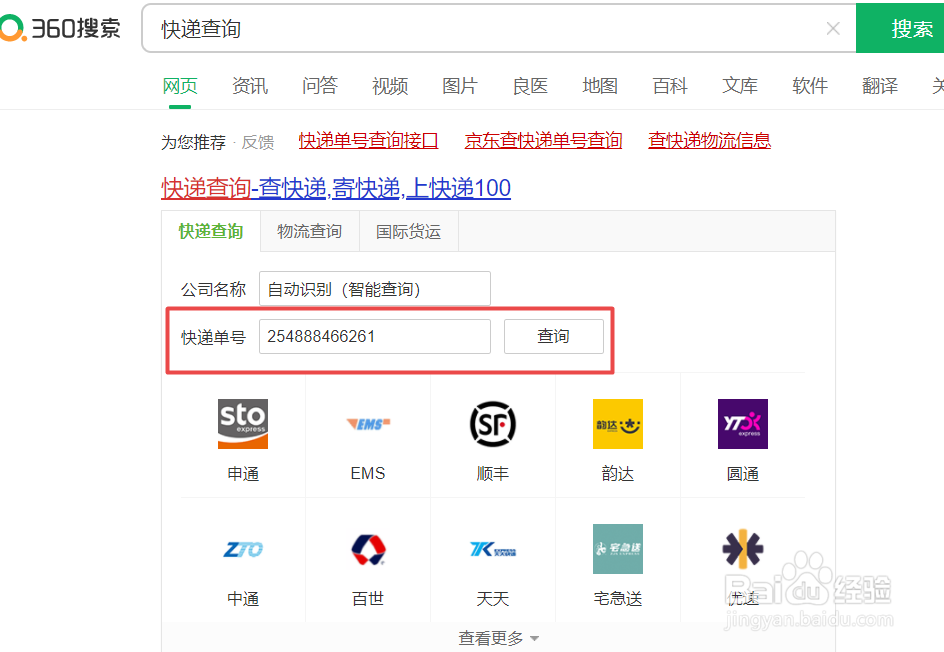
Task: Click the 反馈 feedback link
Action: [x=258, y=142]
